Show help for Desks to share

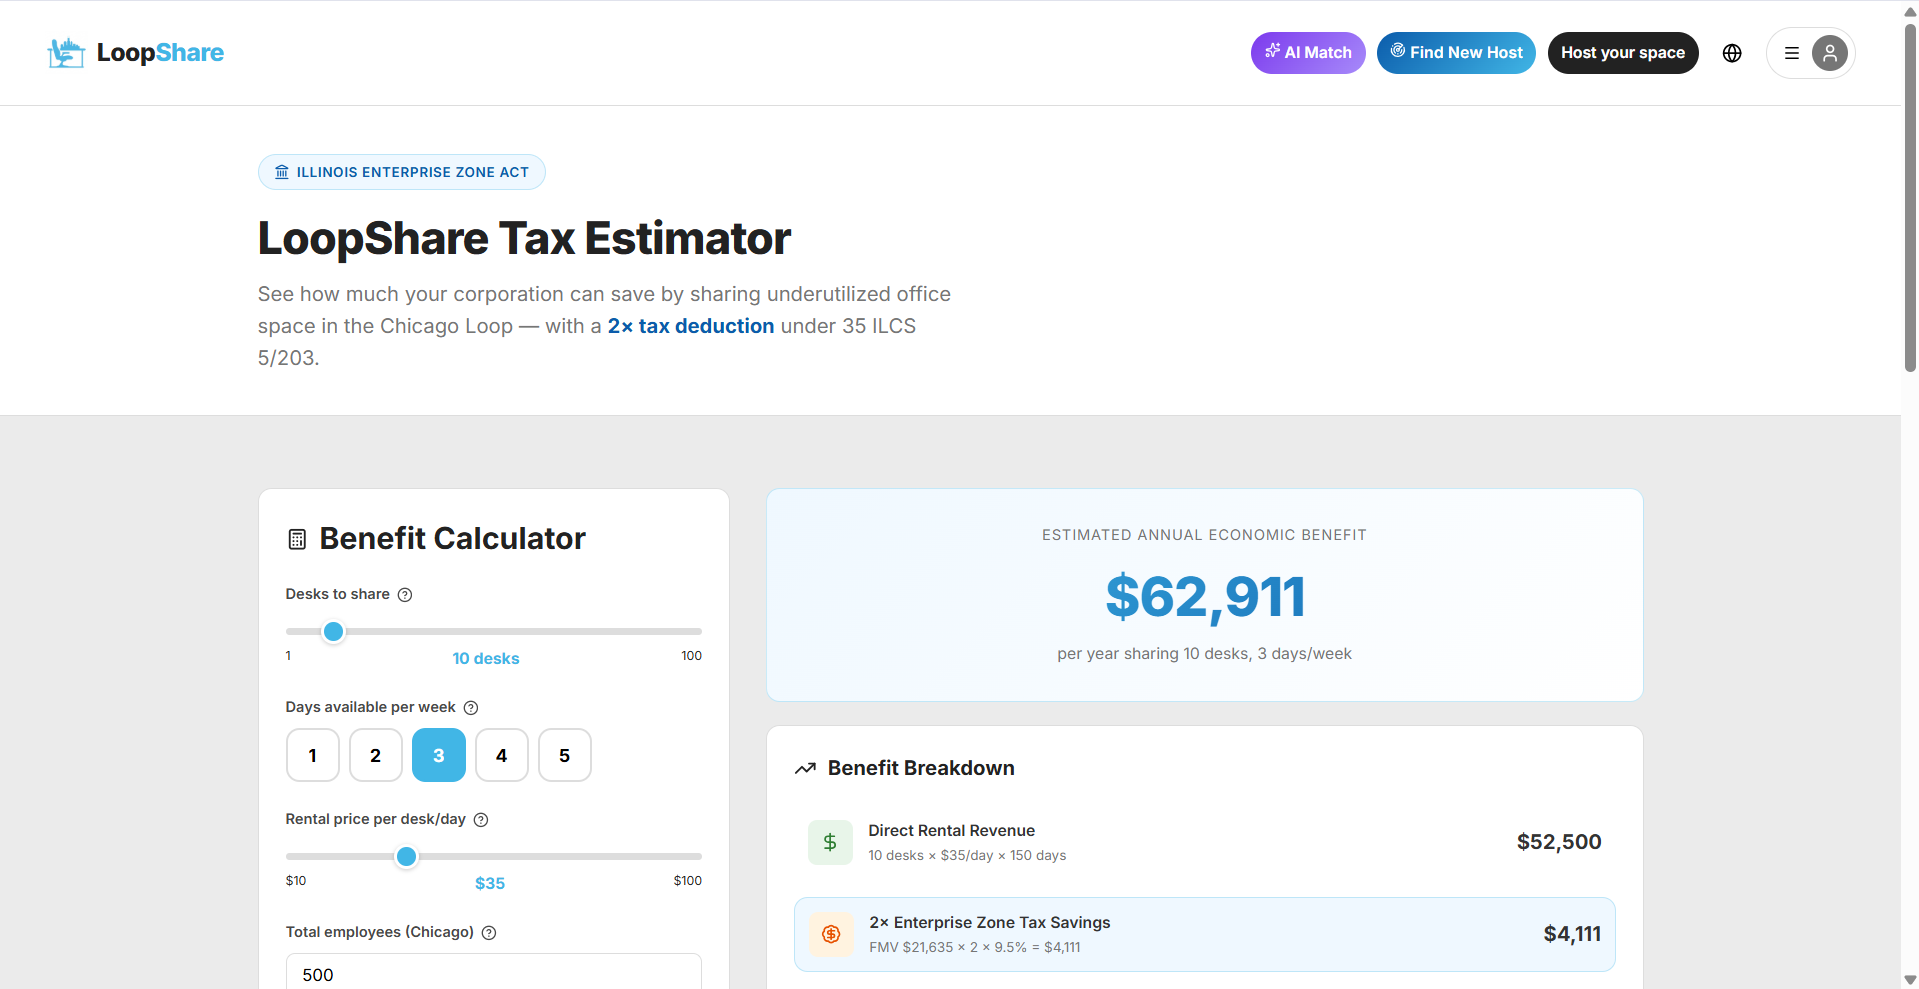click(x=405, y=595)
